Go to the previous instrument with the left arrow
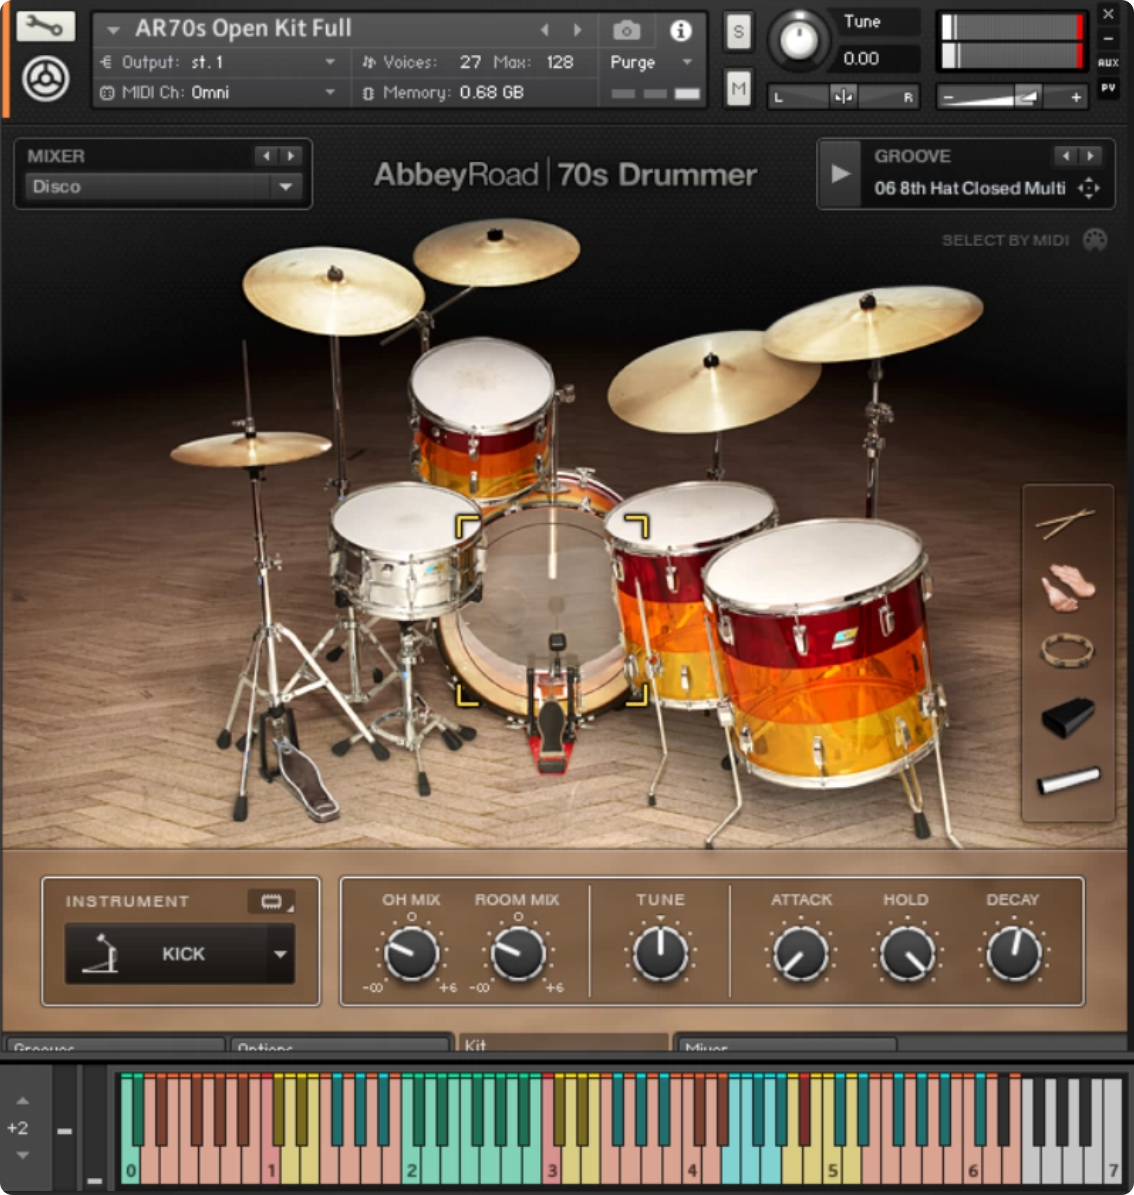Viewport: 1134px width, 1195px height. click(x=544, y=30)
